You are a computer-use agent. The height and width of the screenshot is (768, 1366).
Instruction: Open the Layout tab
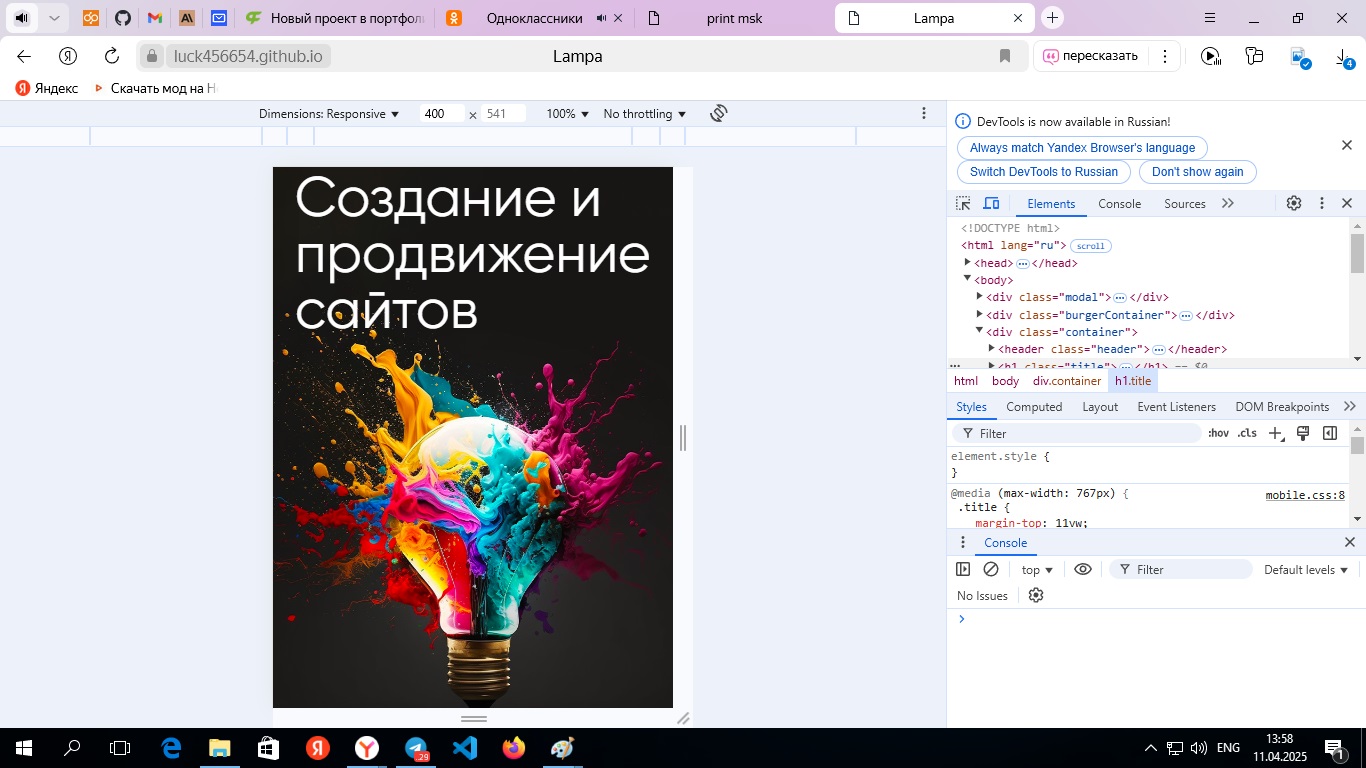(1100, 407)
